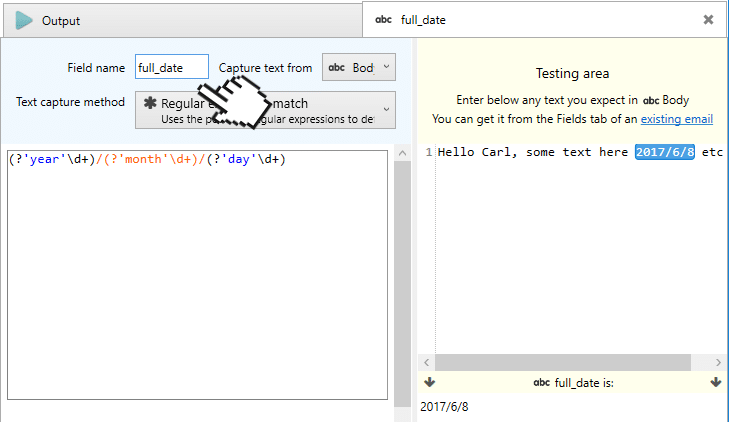Click inside the regular expression editor
This screenshot has height=422, width=729.
pyautogui.click(x=197, y=274)
